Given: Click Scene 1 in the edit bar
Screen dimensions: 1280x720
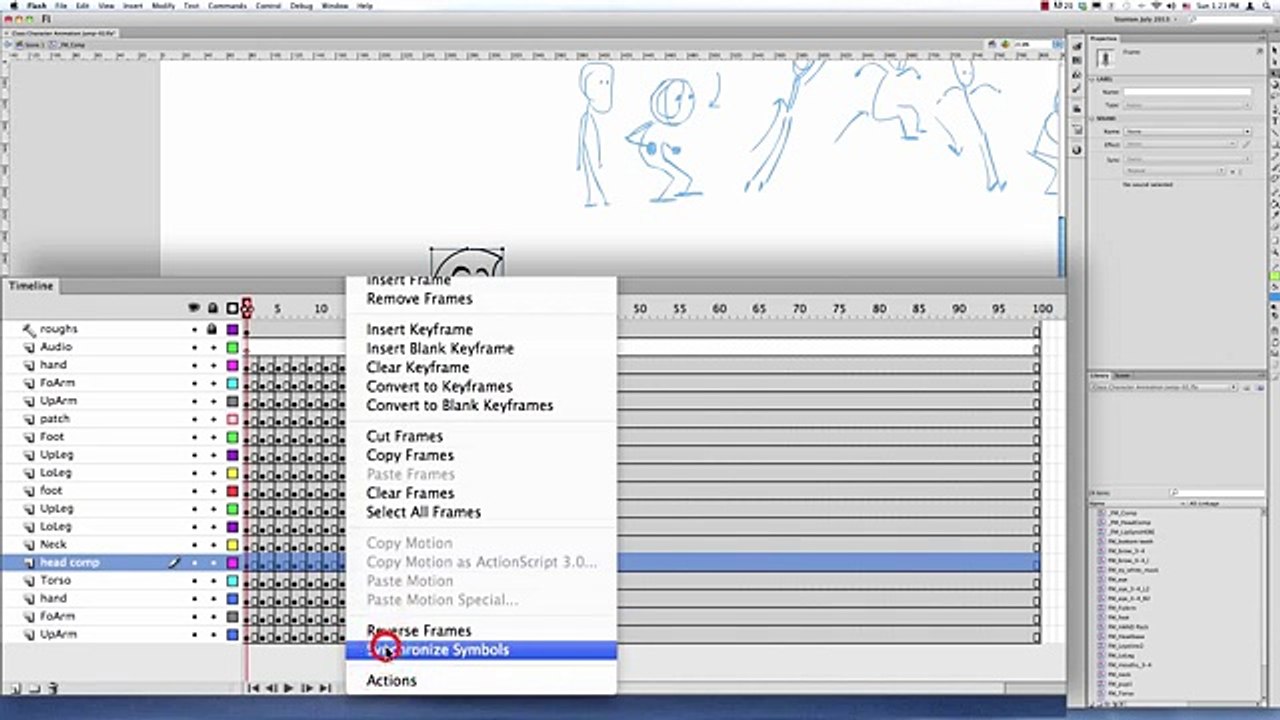Looking at the screenshot, I should pos(31,45).
